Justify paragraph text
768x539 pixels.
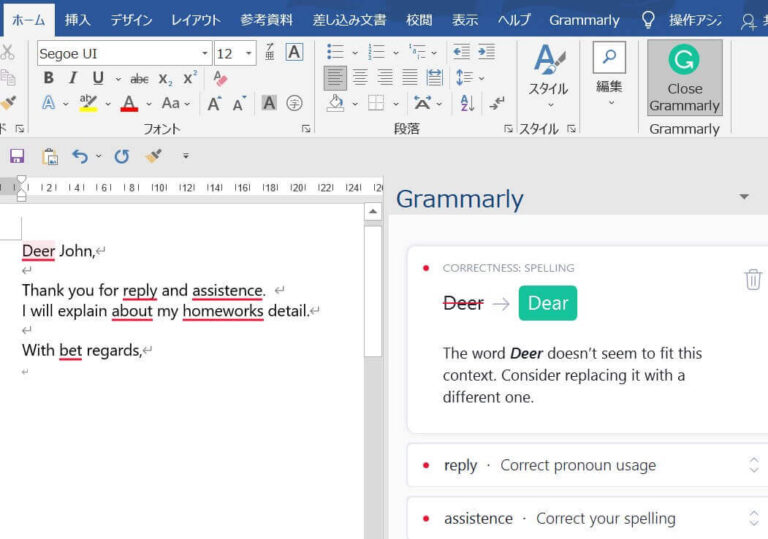[x=410, y=77]
